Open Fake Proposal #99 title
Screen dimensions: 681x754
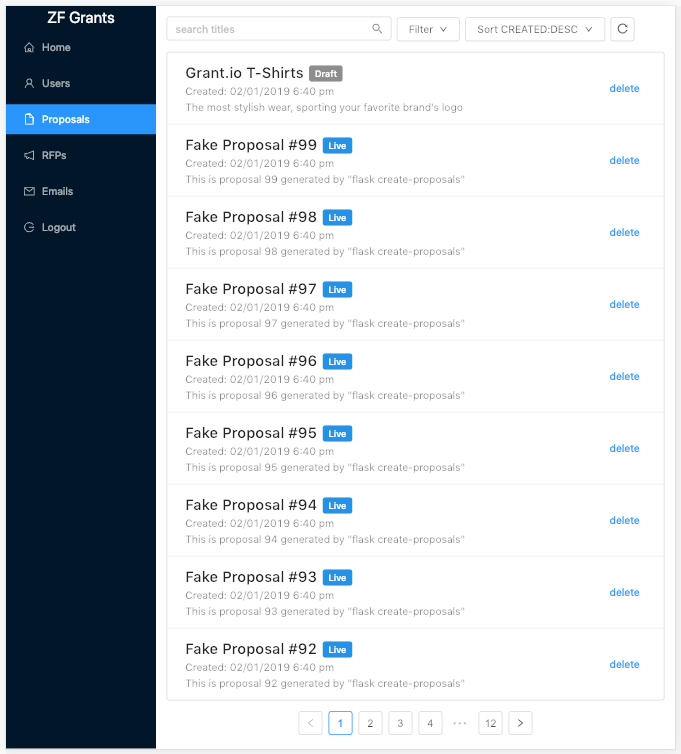251,145
